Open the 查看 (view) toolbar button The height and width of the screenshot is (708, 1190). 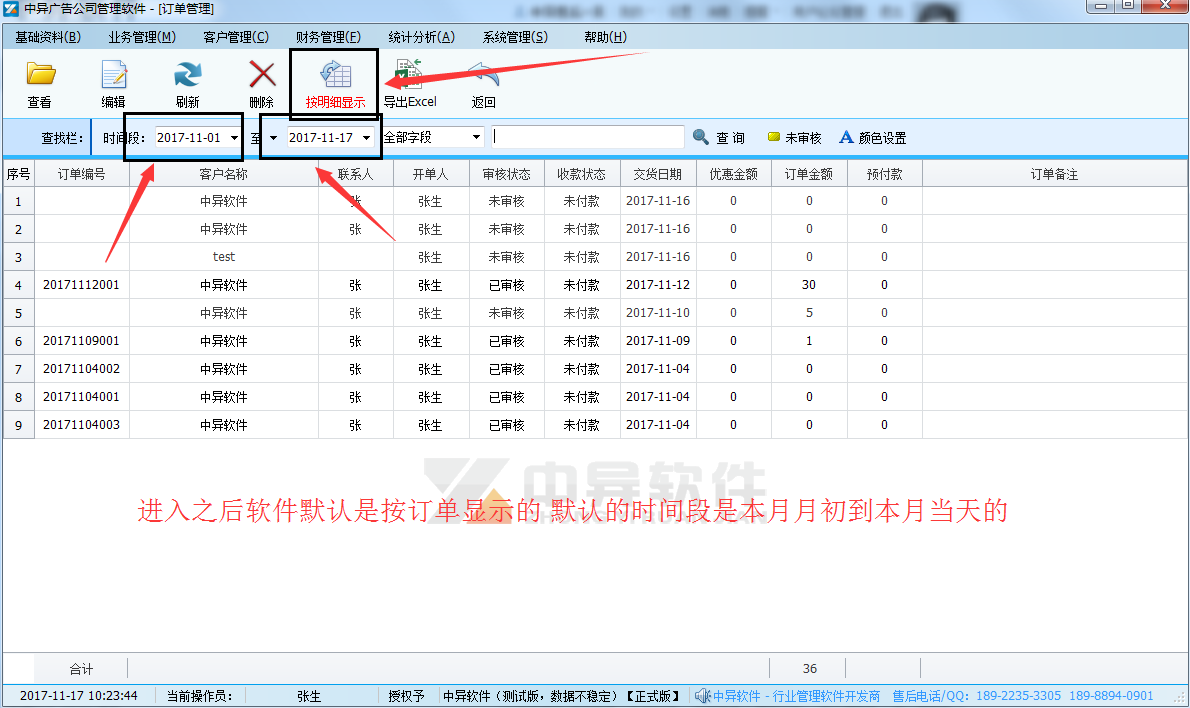(40, 84)
